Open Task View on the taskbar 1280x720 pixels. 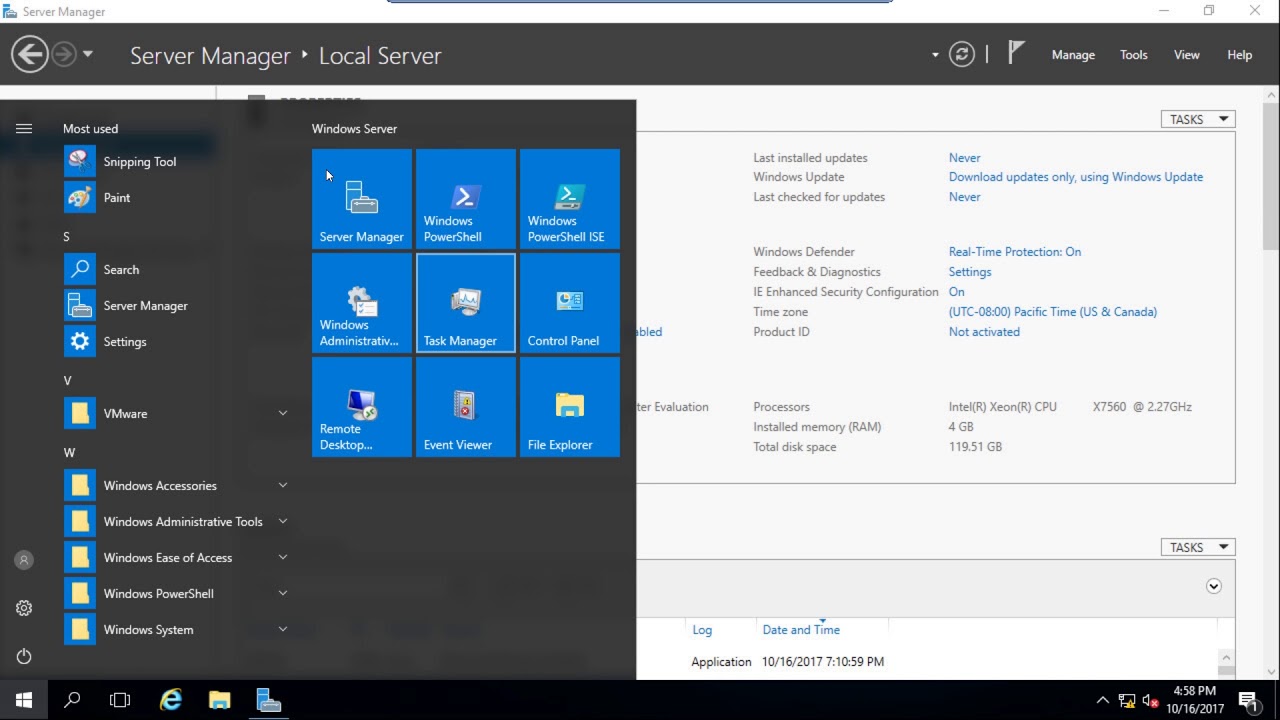[120, 700]
